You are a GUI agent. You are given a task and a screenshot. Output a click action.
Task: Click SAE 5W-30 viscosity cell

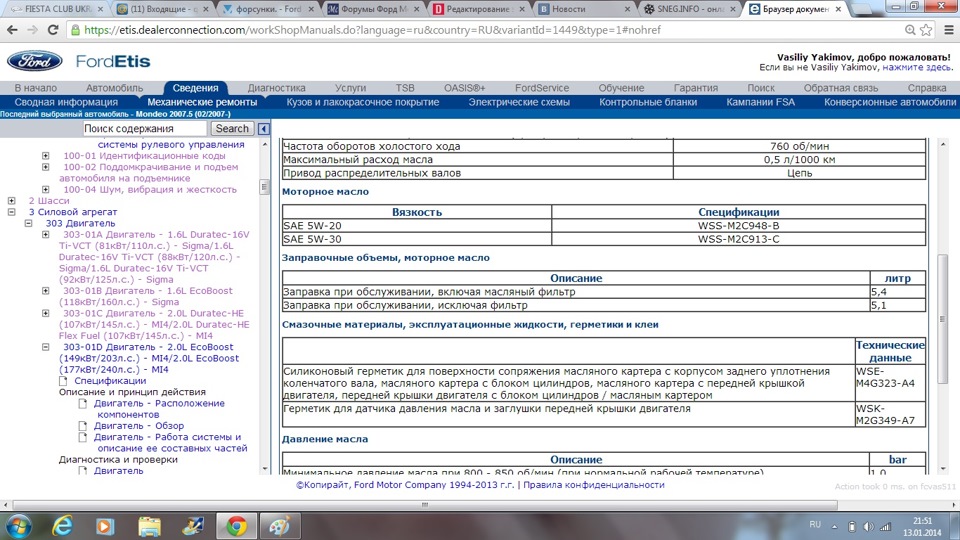click(x=417, y=239)
